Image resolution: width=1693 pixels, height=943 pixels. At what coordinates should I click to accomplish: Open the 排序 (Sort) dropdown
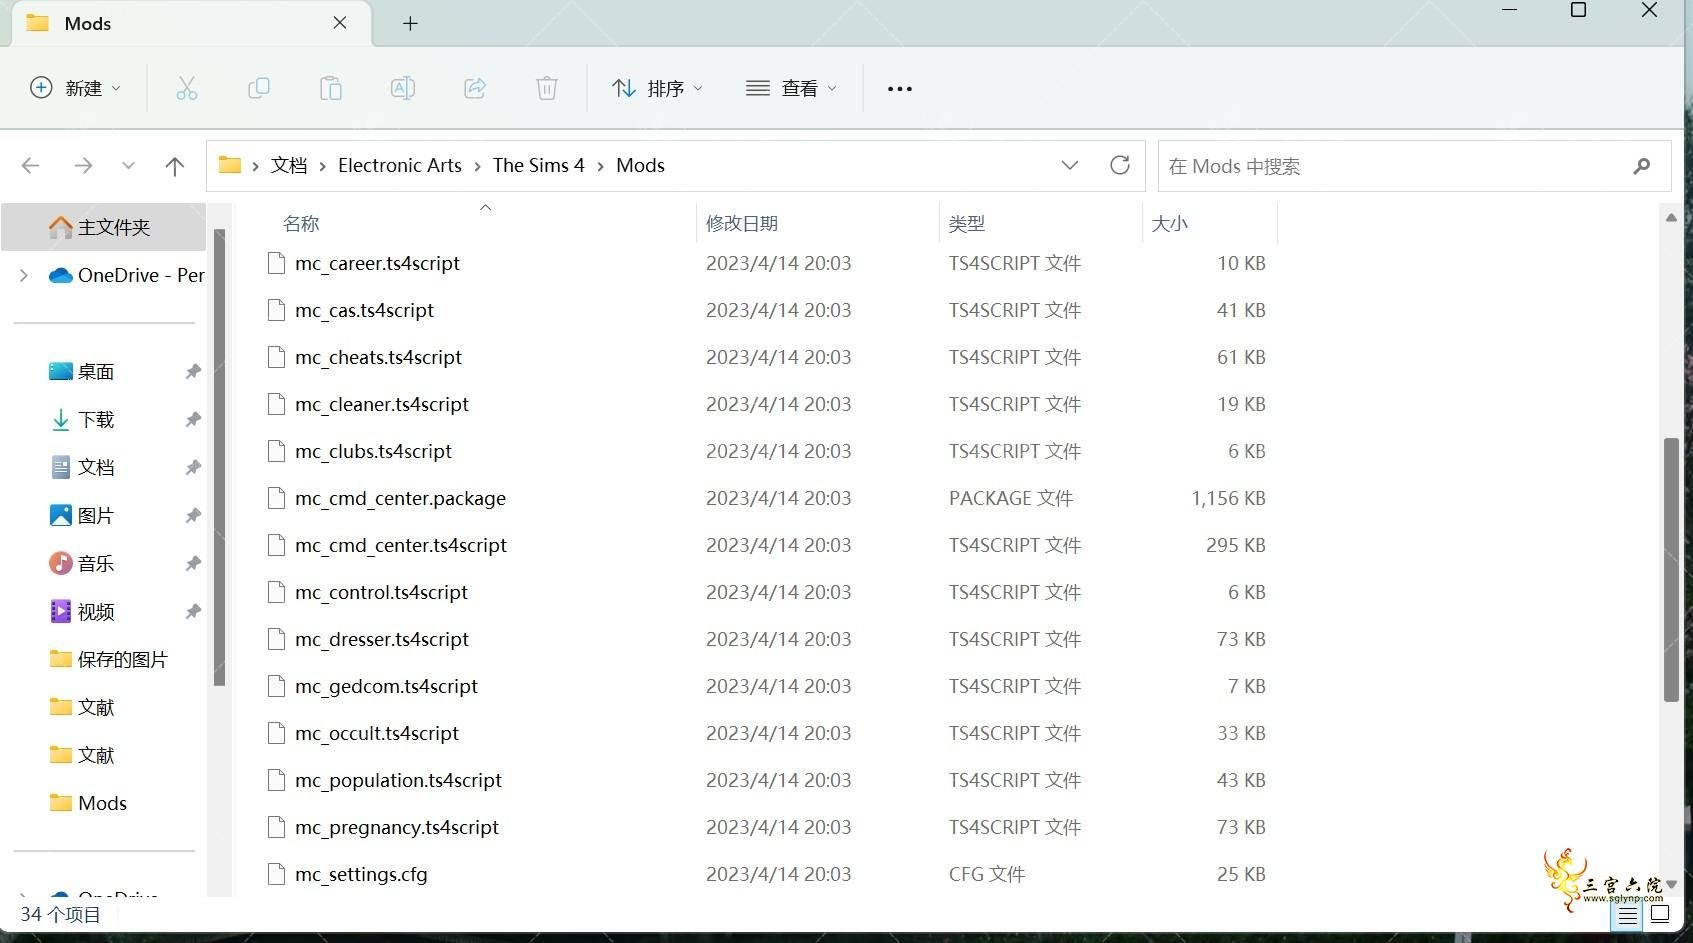(658, 88)
